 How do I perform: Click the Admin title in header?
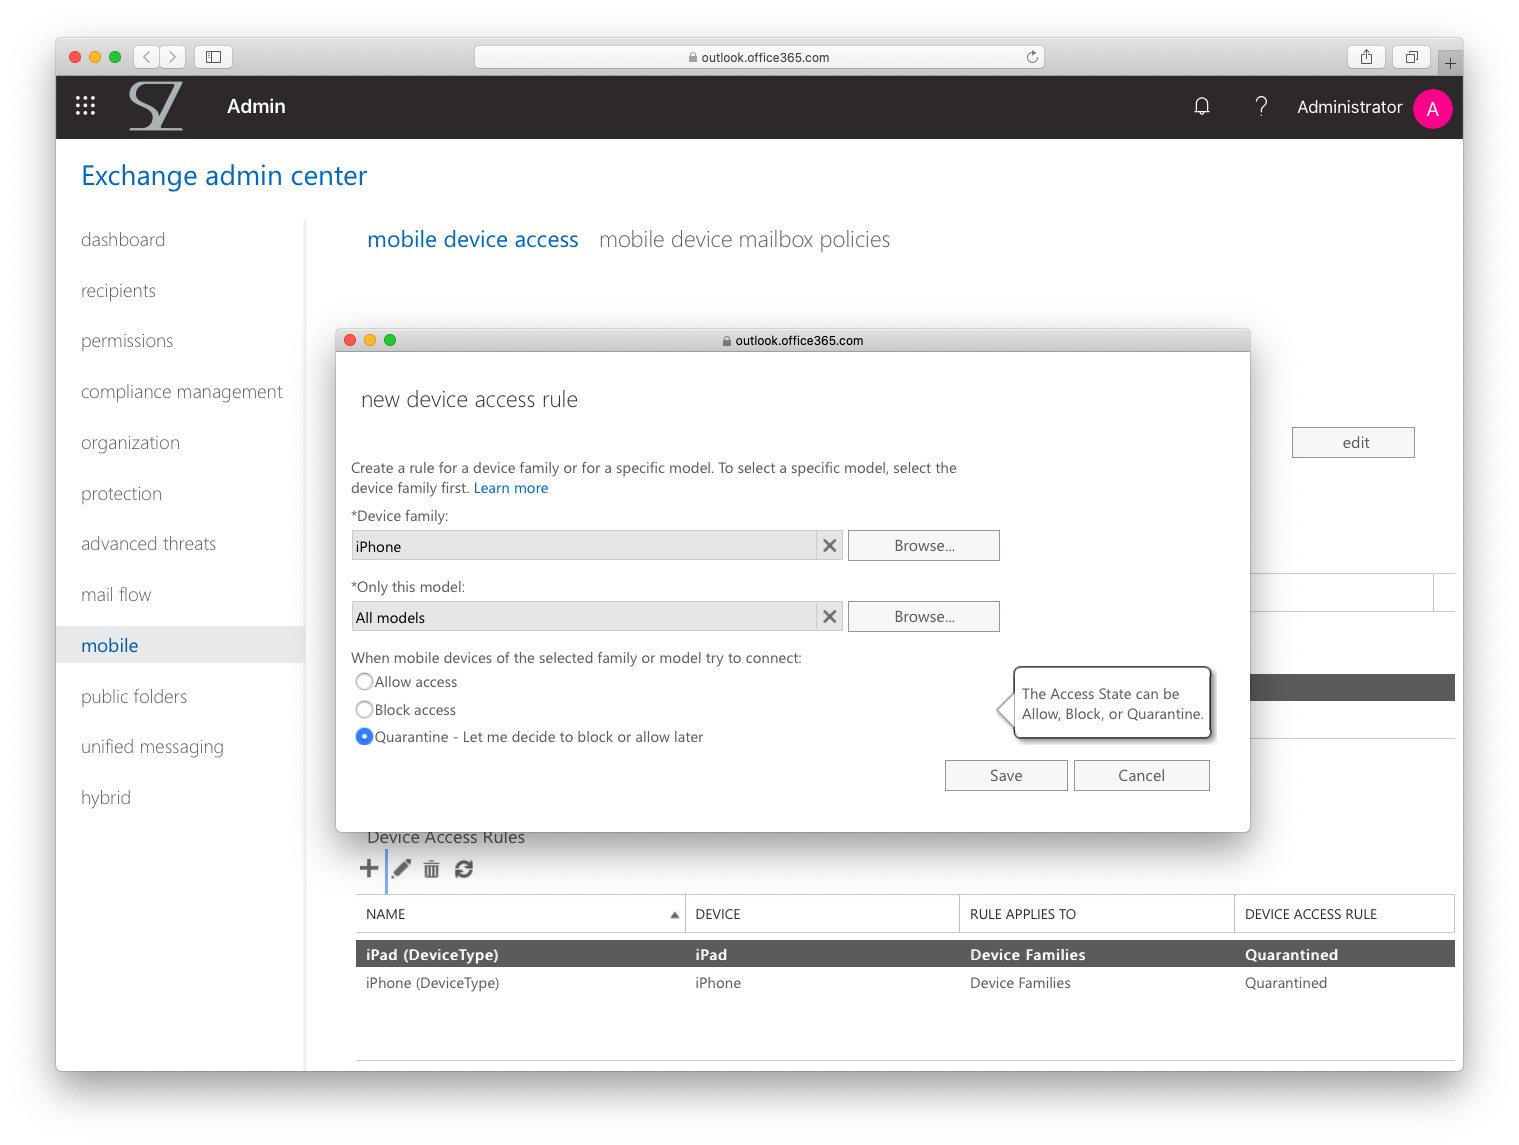point(256,106)
